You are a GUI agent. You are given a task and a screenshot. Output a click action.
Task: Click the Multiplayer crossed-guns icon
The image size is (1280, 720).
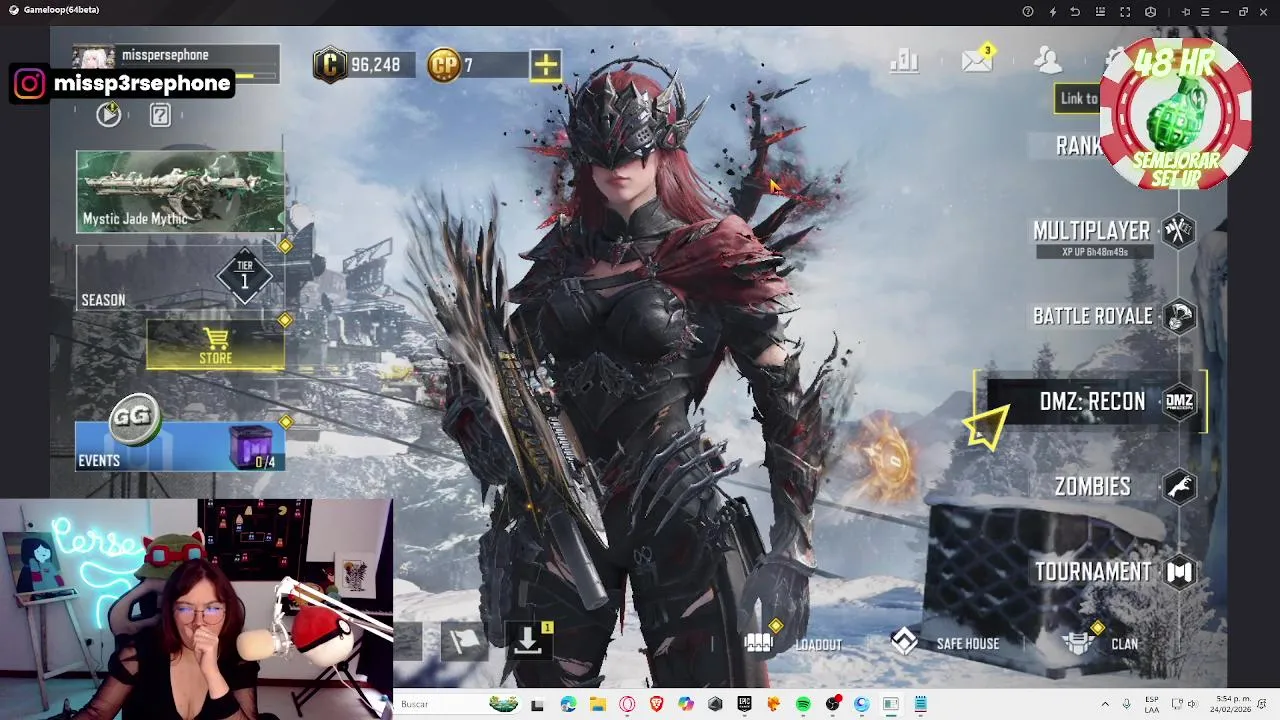pos(1180,231)
